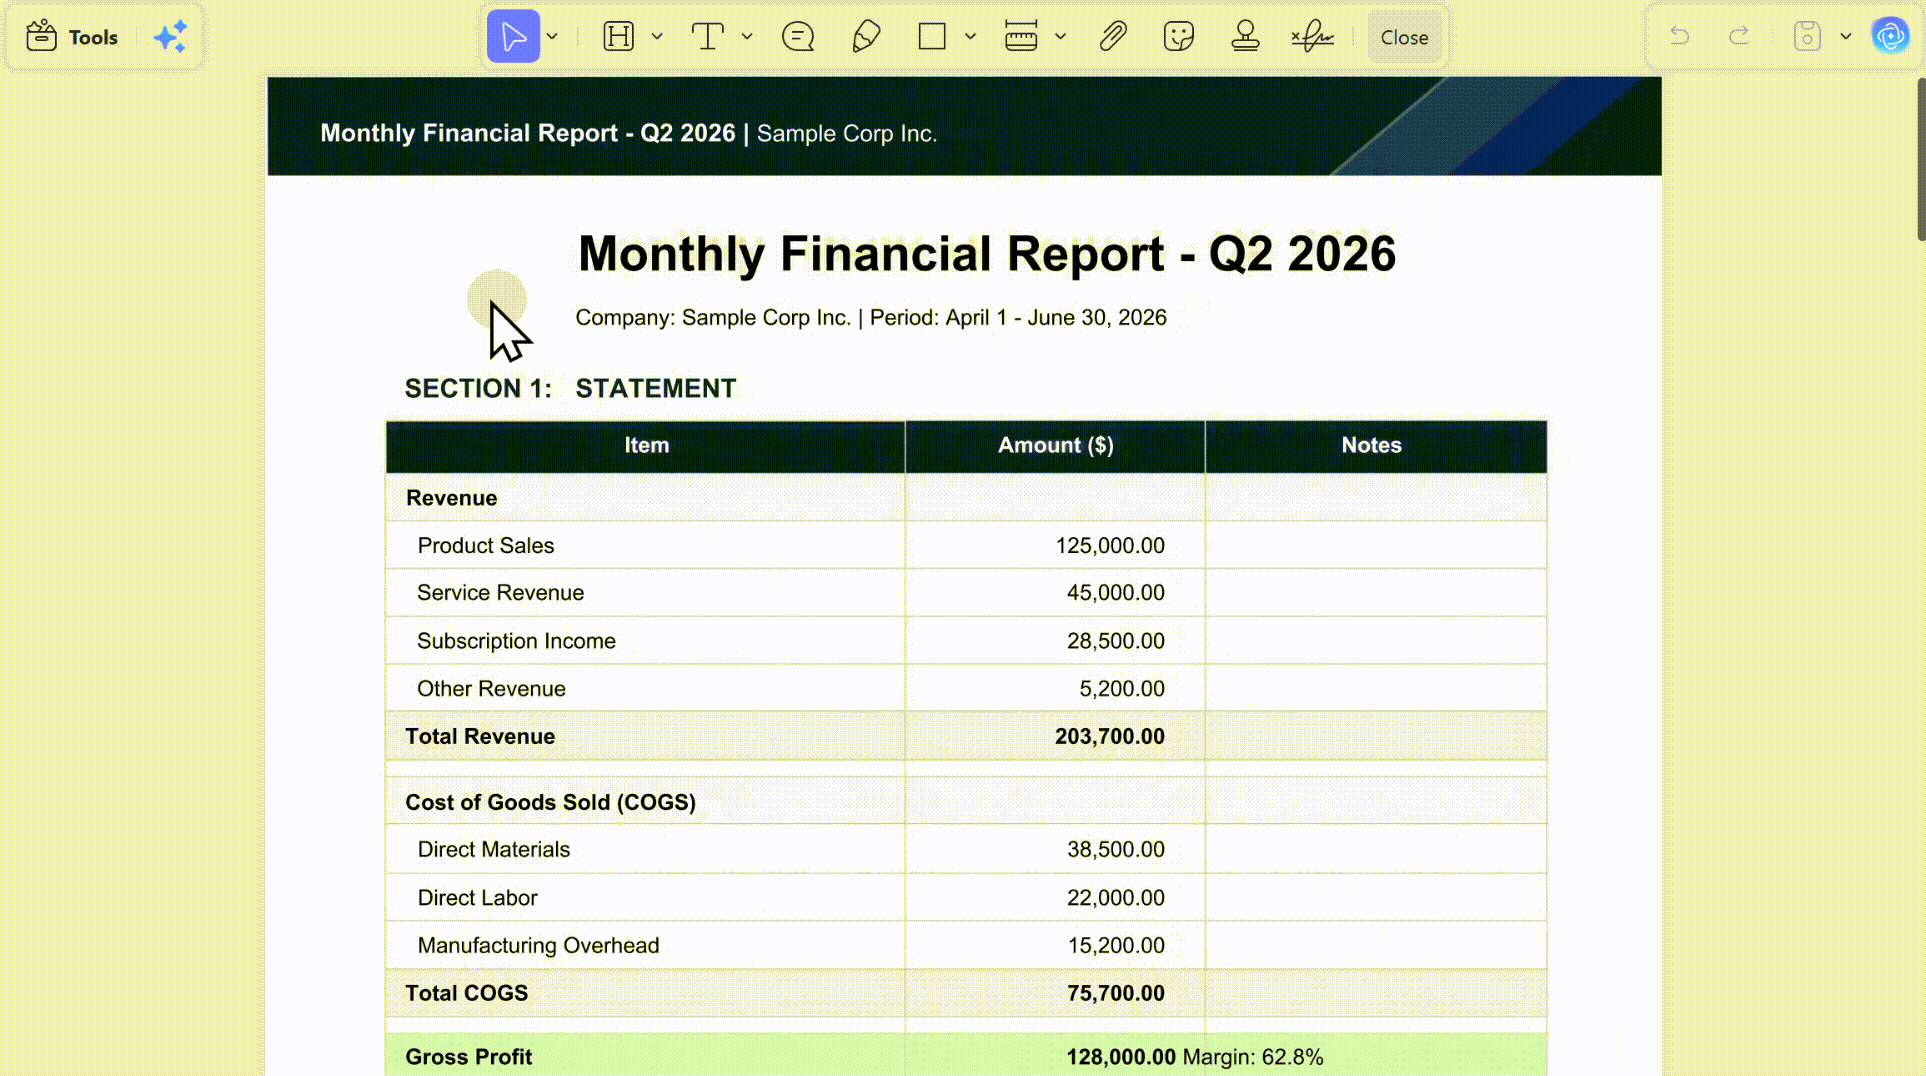Select the pencil drawing tool
The height and width of the screenshot is (1076, 1926).
point(866,37)
